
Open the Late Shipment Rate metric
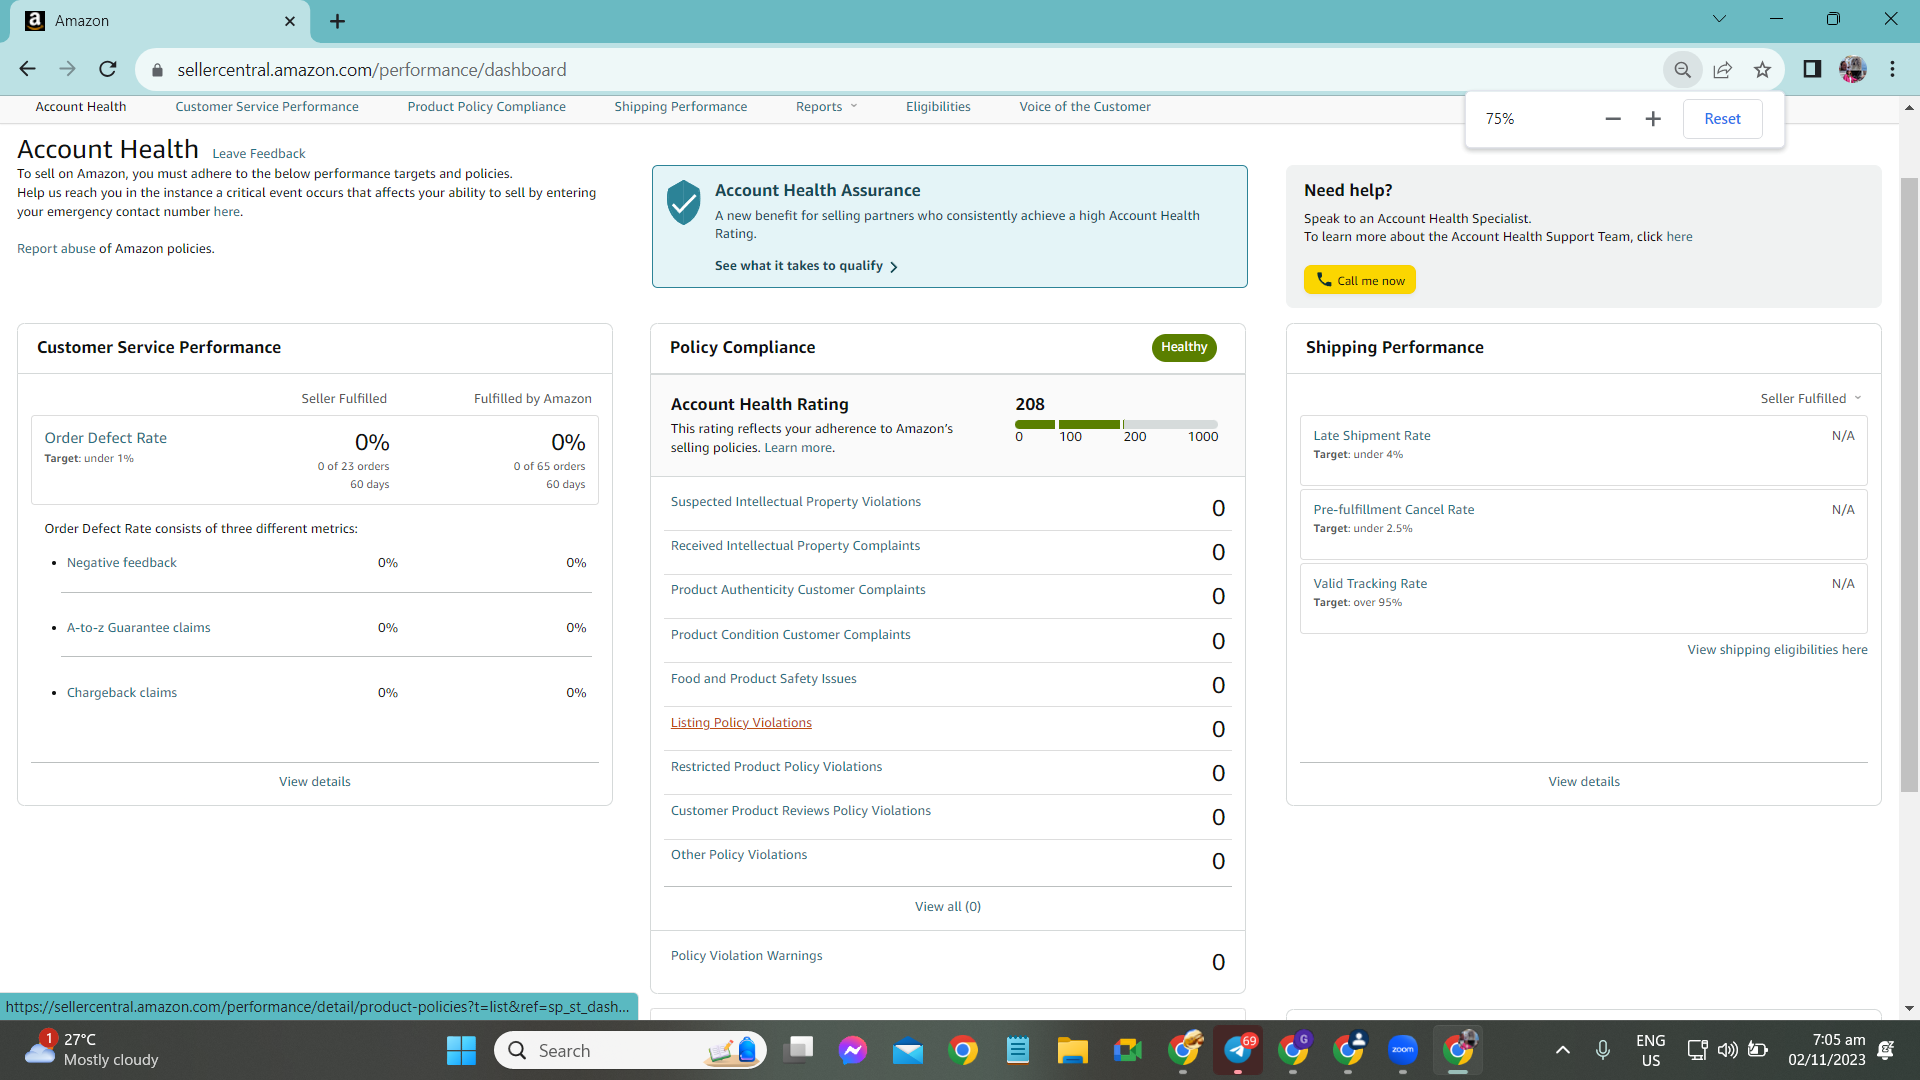coord(1372,436)
